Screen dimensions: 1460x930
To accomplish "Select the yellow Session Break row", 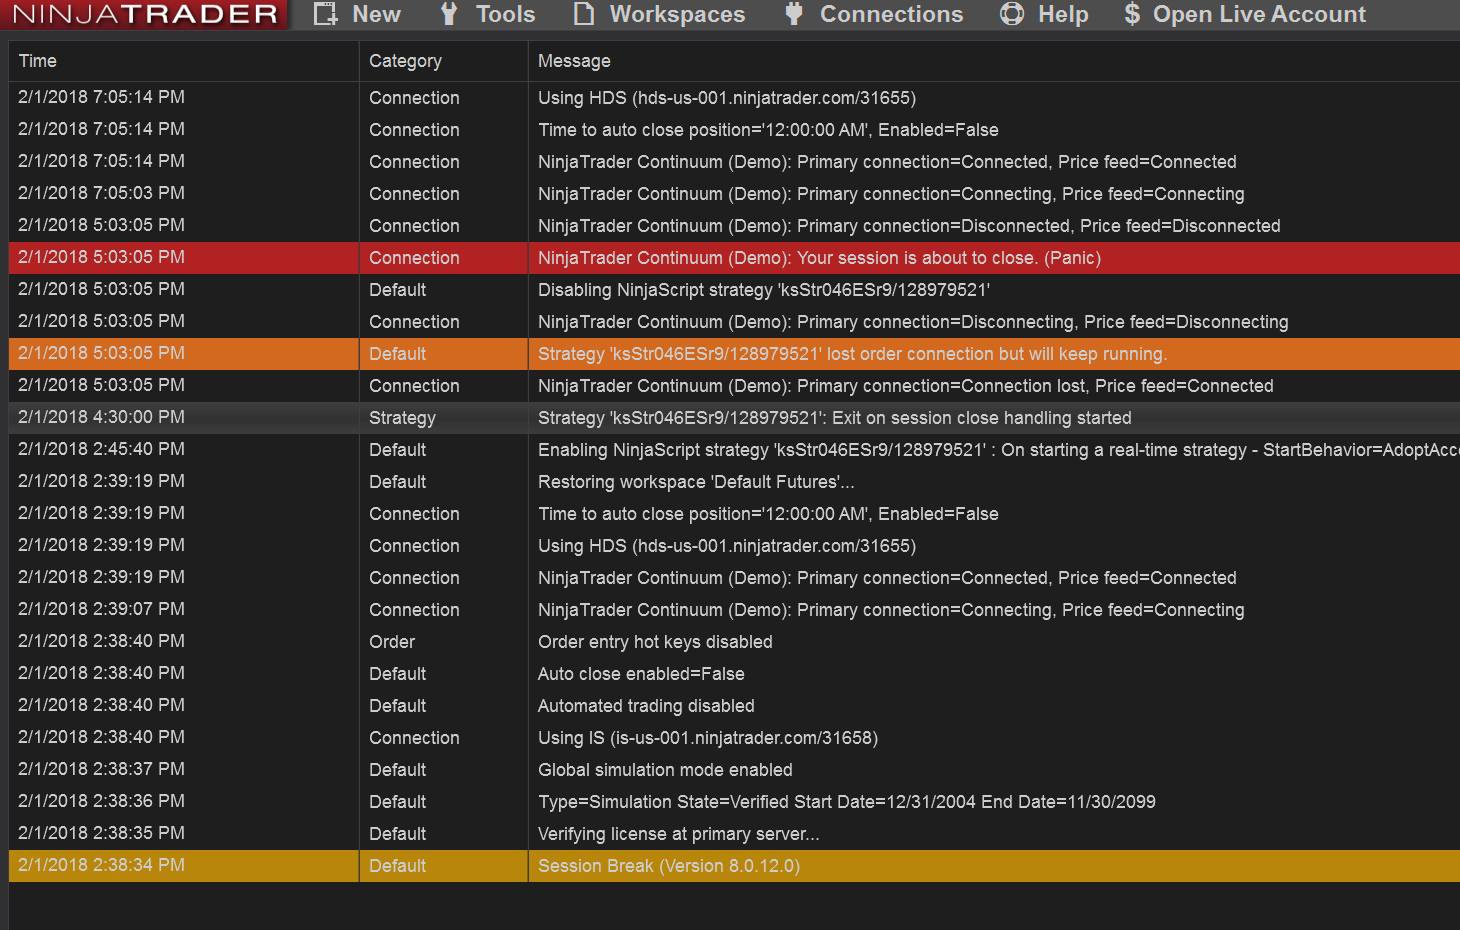I will tap(669, 866).
